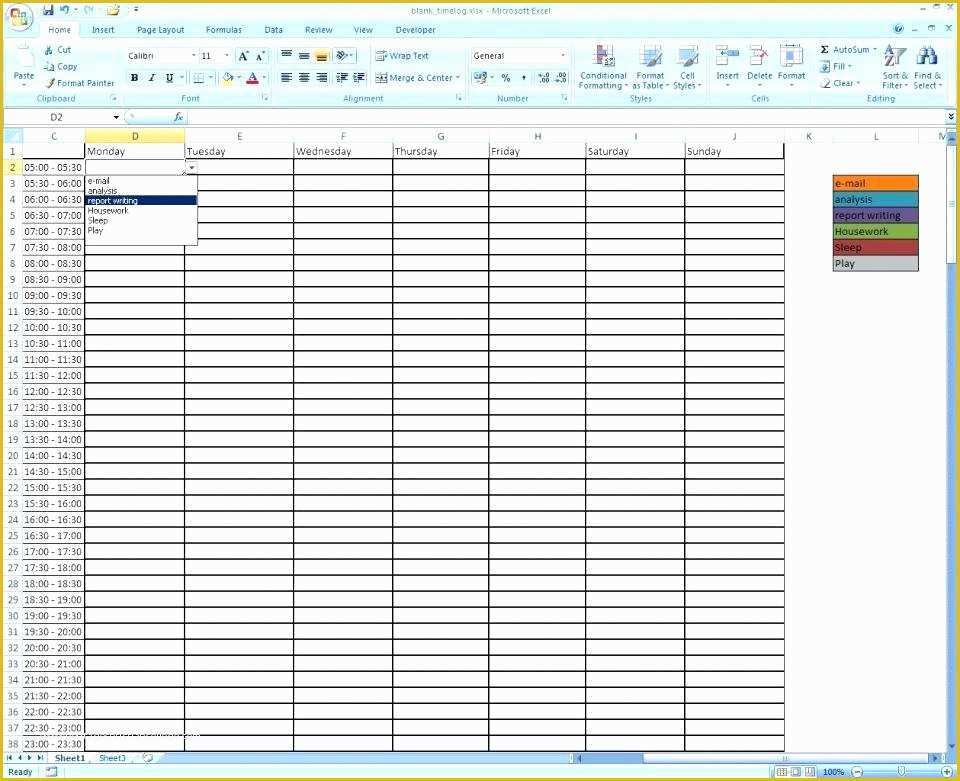
Task: Click the Office button
Action: pos(19,17)
